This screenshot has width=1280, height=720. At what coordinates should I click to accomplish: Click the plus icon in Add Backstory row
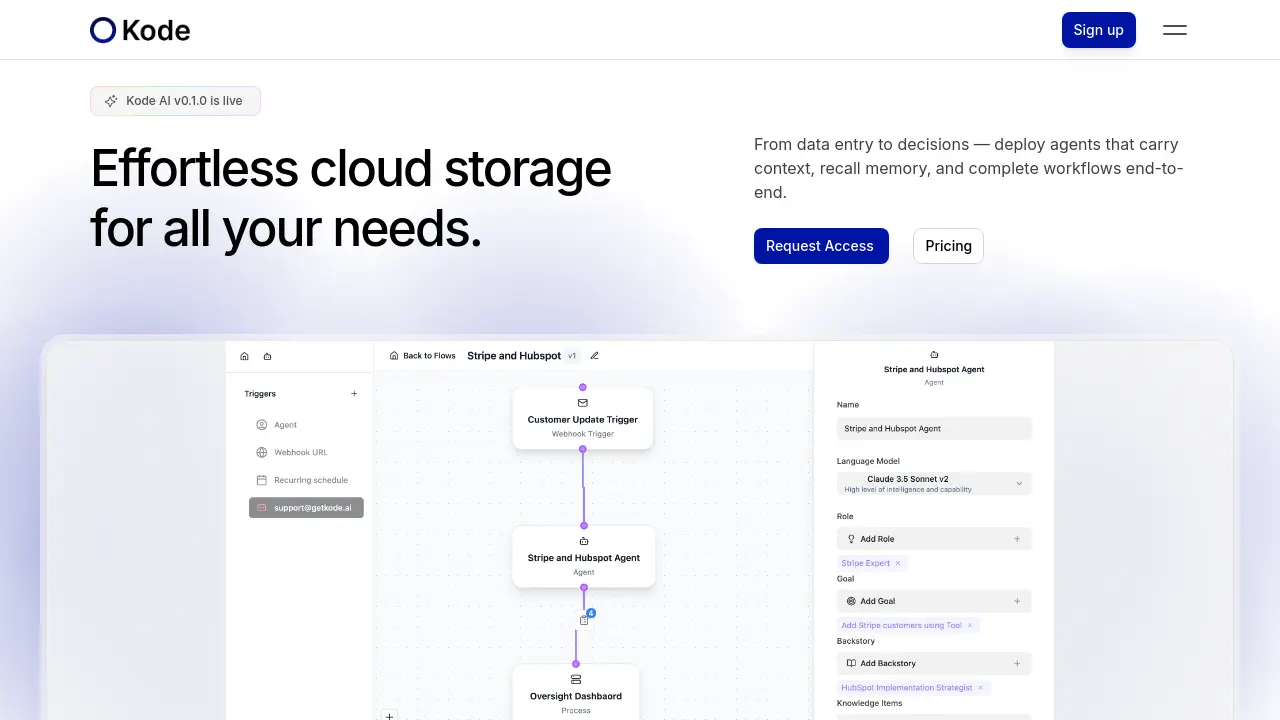1017,663
